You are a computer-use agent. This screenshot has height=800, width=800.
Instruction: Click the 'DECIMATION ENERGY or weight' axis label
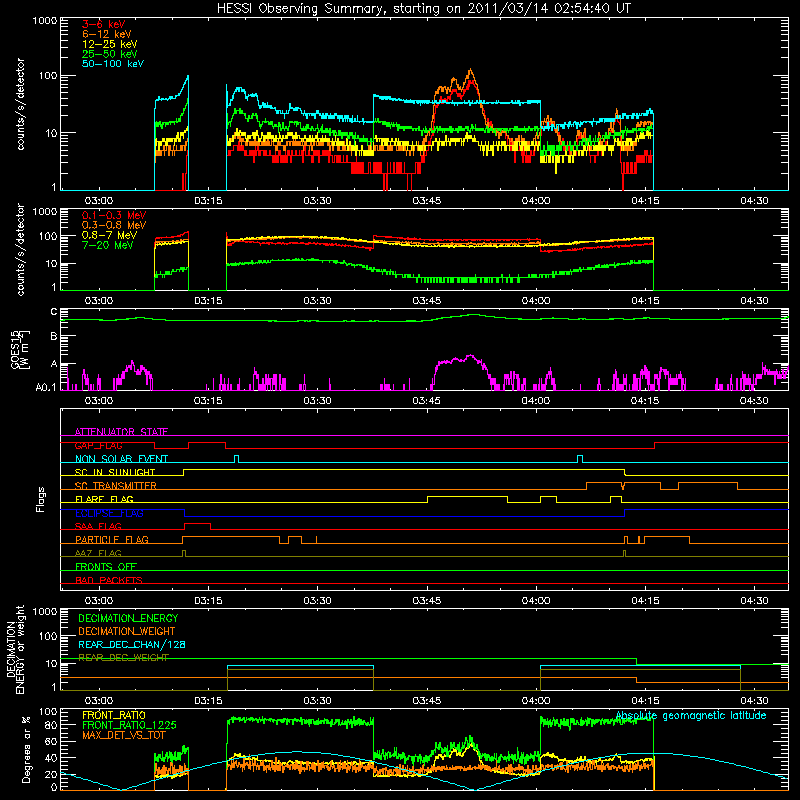pyautogui.click(x=16, y=649)
